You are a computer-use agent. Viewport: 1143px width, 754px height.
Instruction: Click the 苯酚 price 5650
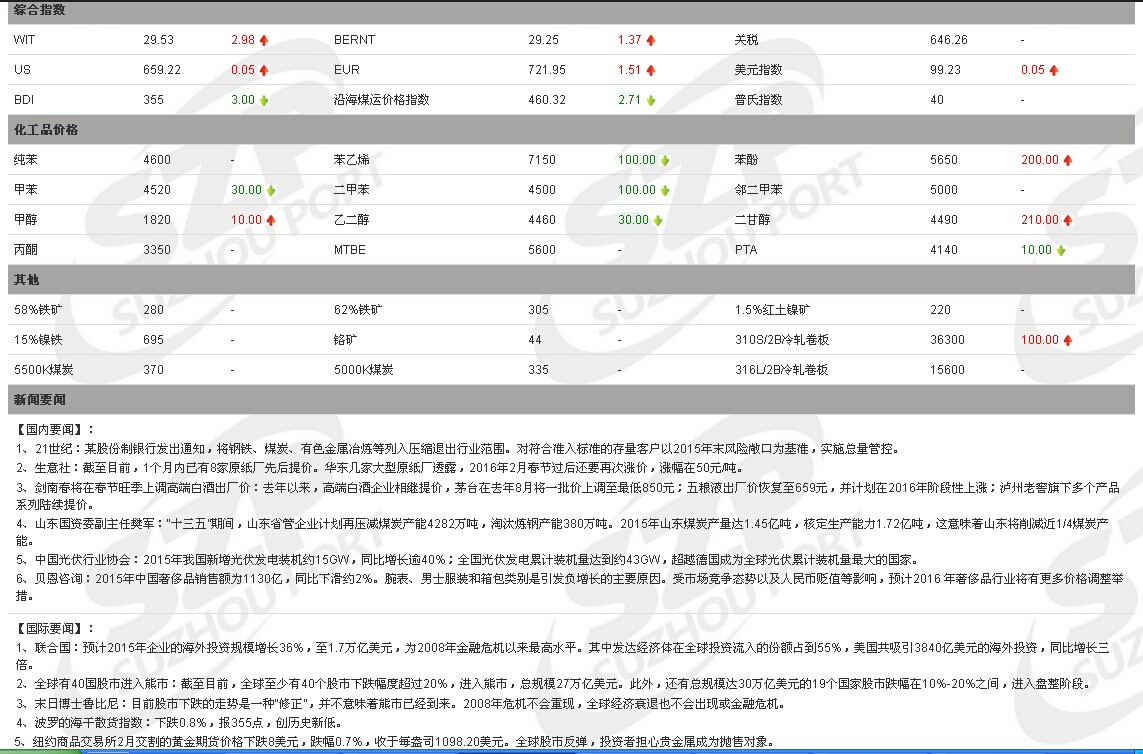click(x=944, y=160)
